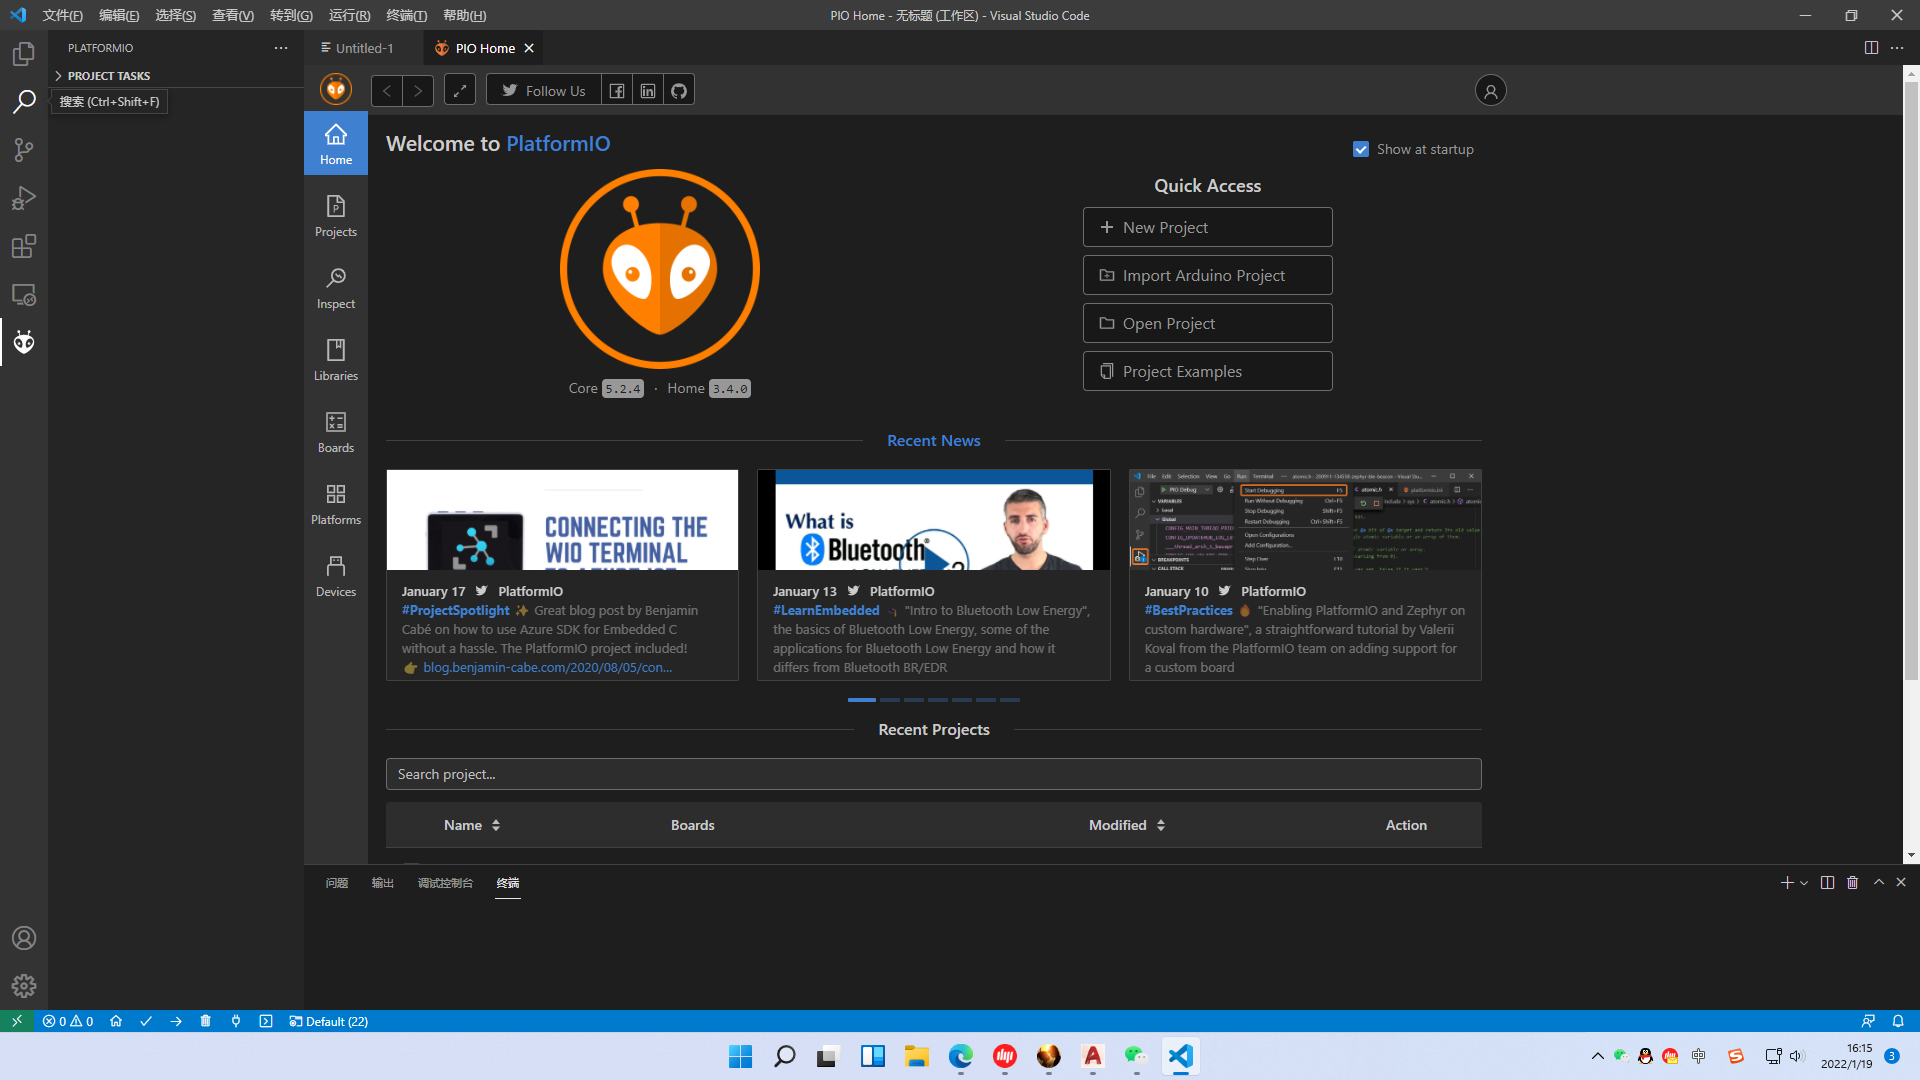Expand the PROJECT TASKS tree section

[x=108, y=76]
